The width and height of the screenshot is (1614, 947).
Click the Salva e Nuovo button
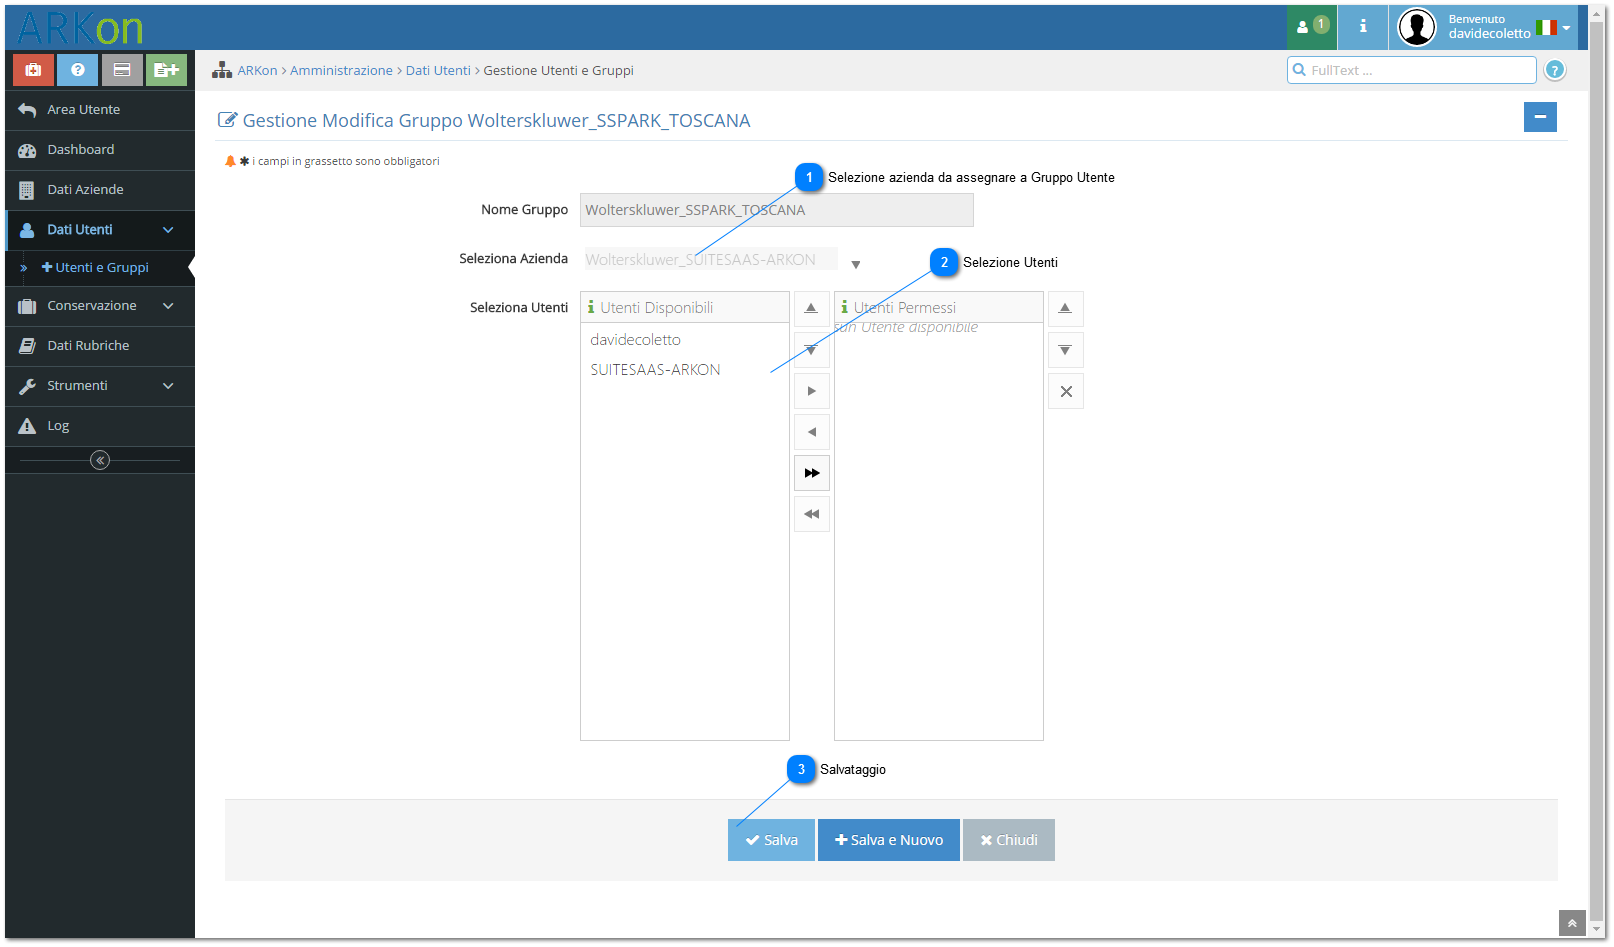(x=889, y=840)
